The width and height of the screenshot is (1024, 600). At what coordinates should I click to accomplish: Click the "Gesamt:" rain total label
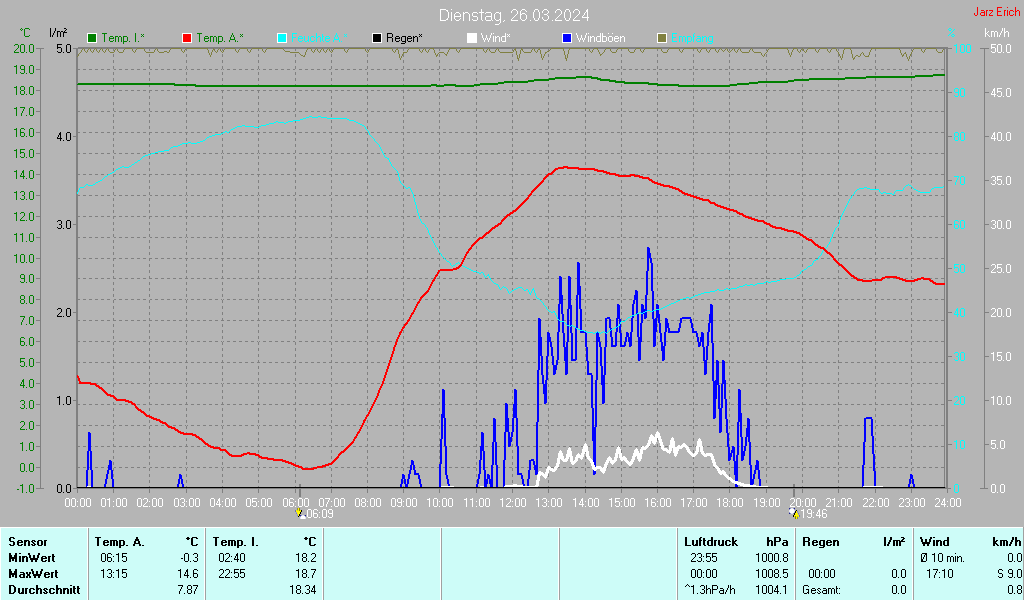coord(822,590)
